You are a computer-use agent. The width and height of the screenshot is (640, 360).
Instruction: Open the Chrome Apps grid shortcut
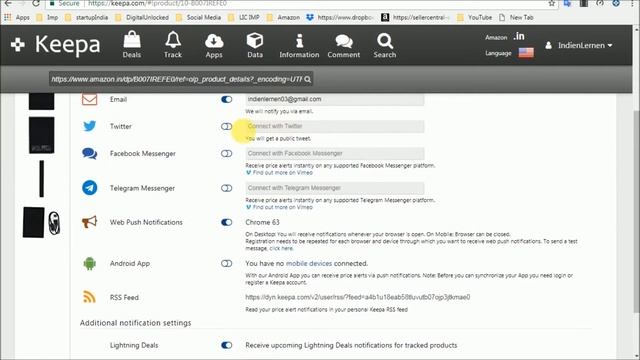[x=17, y=18]
